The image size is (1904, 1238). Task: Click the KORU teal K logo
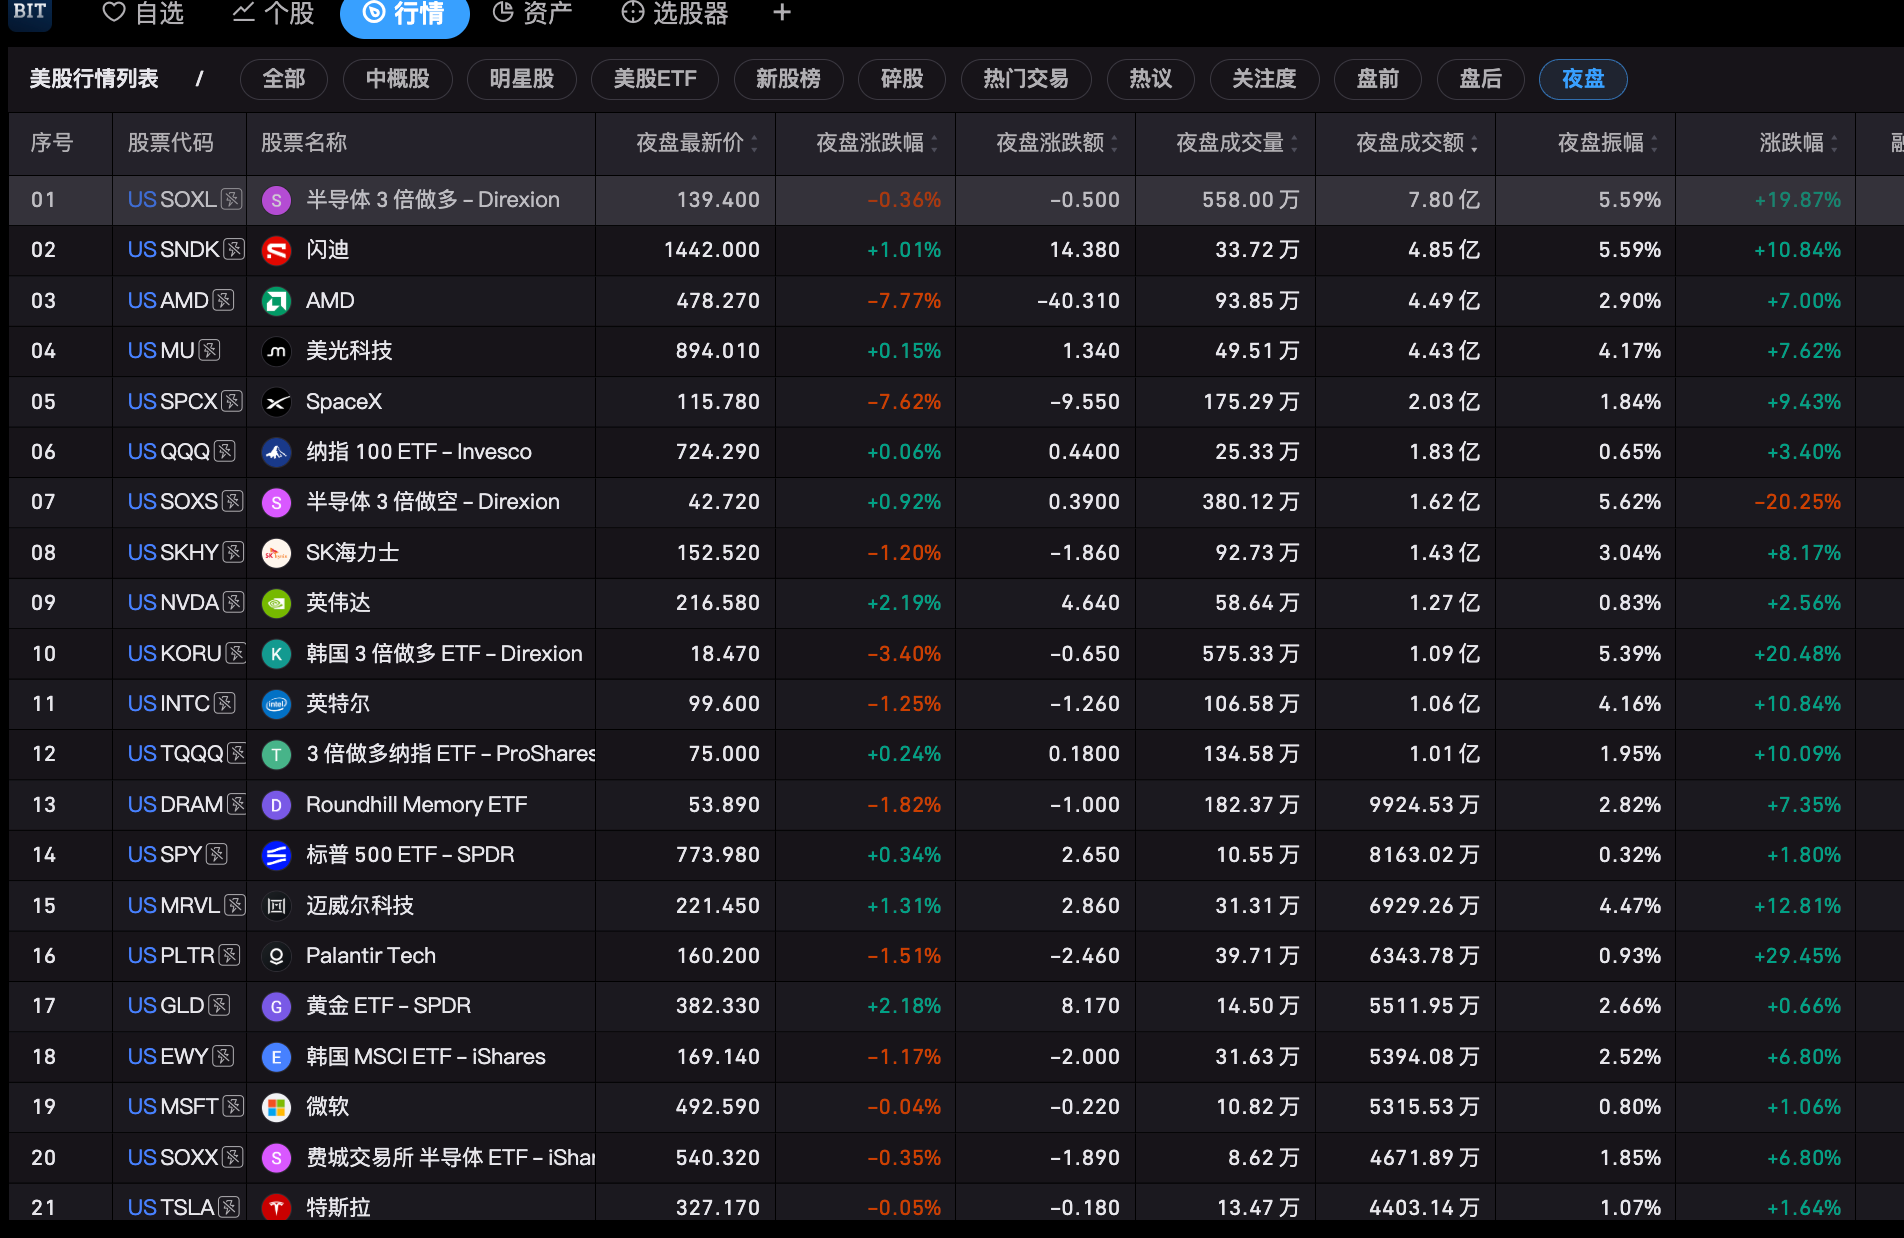[276, 654]
